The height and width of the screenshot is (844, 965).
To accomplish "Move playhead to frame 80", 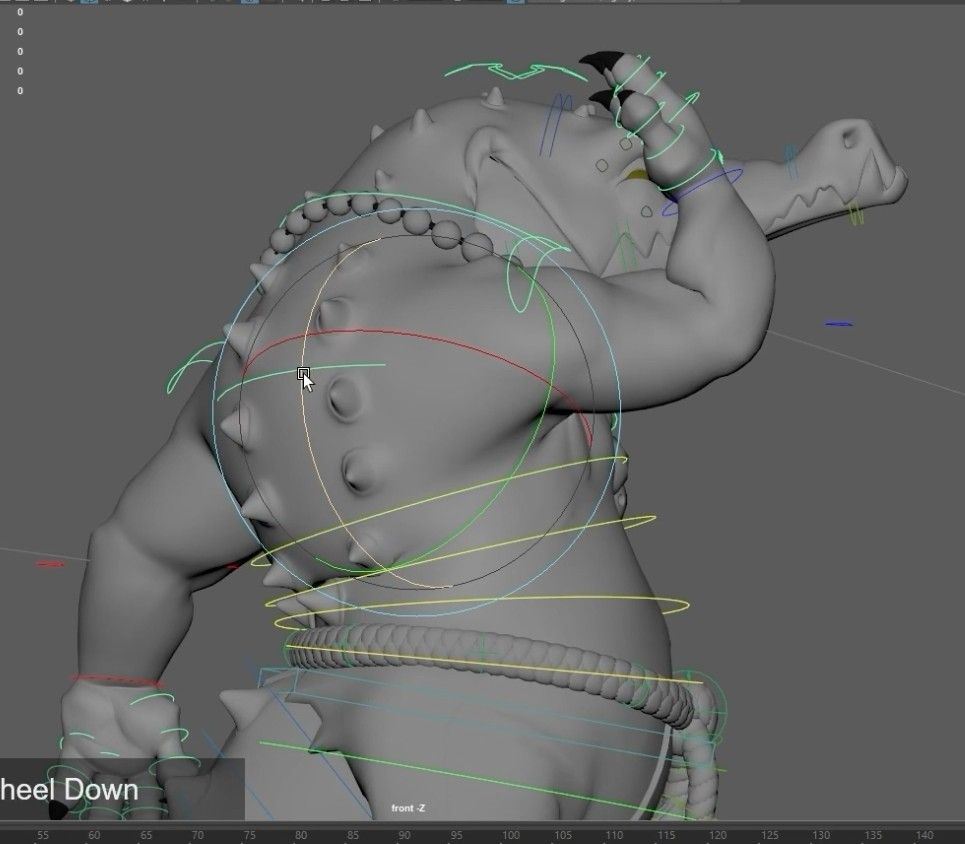I will 301,835.
